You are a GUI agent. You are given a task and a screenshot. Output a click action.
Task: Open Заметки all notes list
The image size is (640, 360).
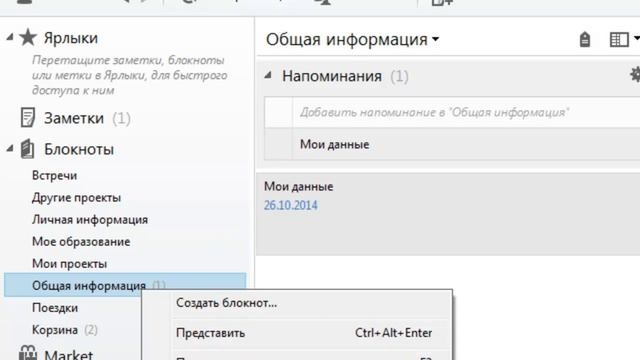74,118
